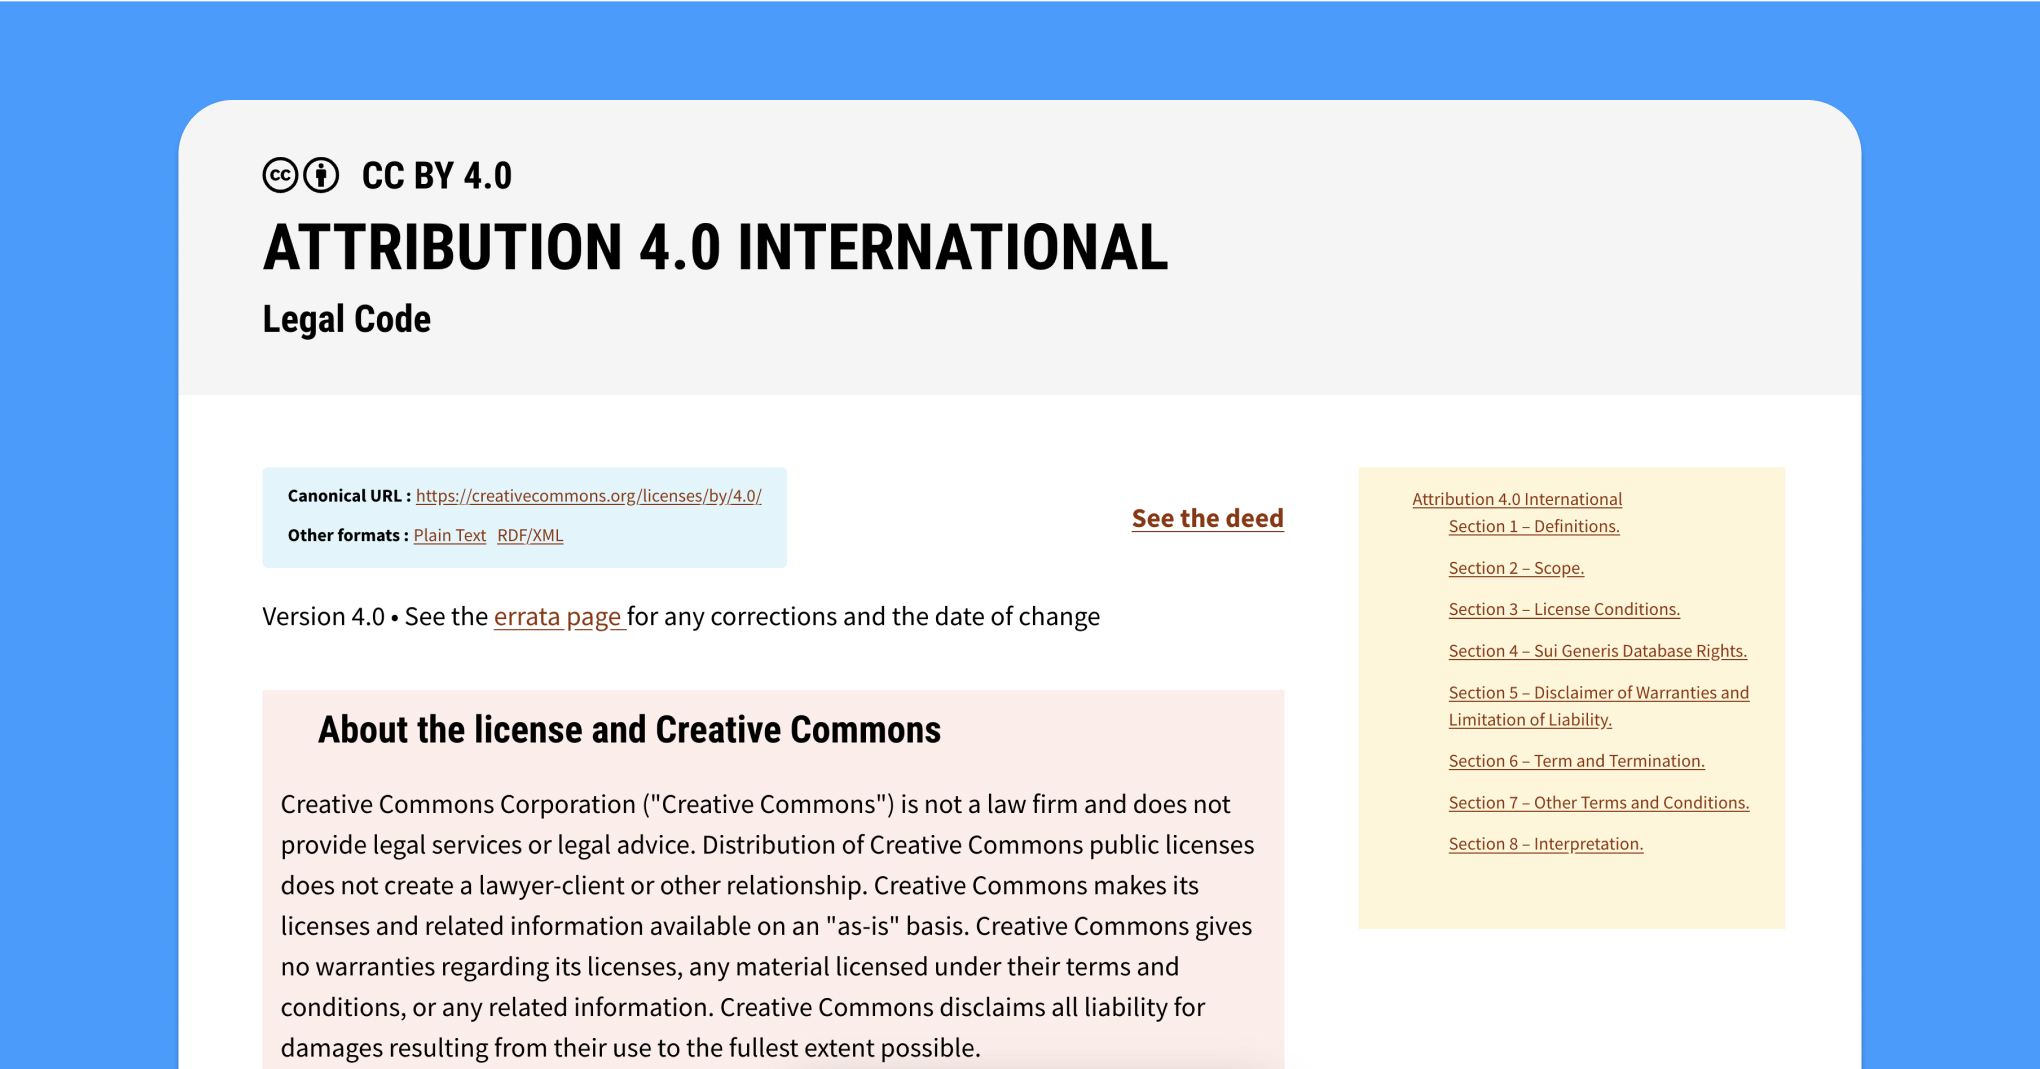
Task: Go to Section 8 – Interpretation
Action: click(x=1545, y=844)
